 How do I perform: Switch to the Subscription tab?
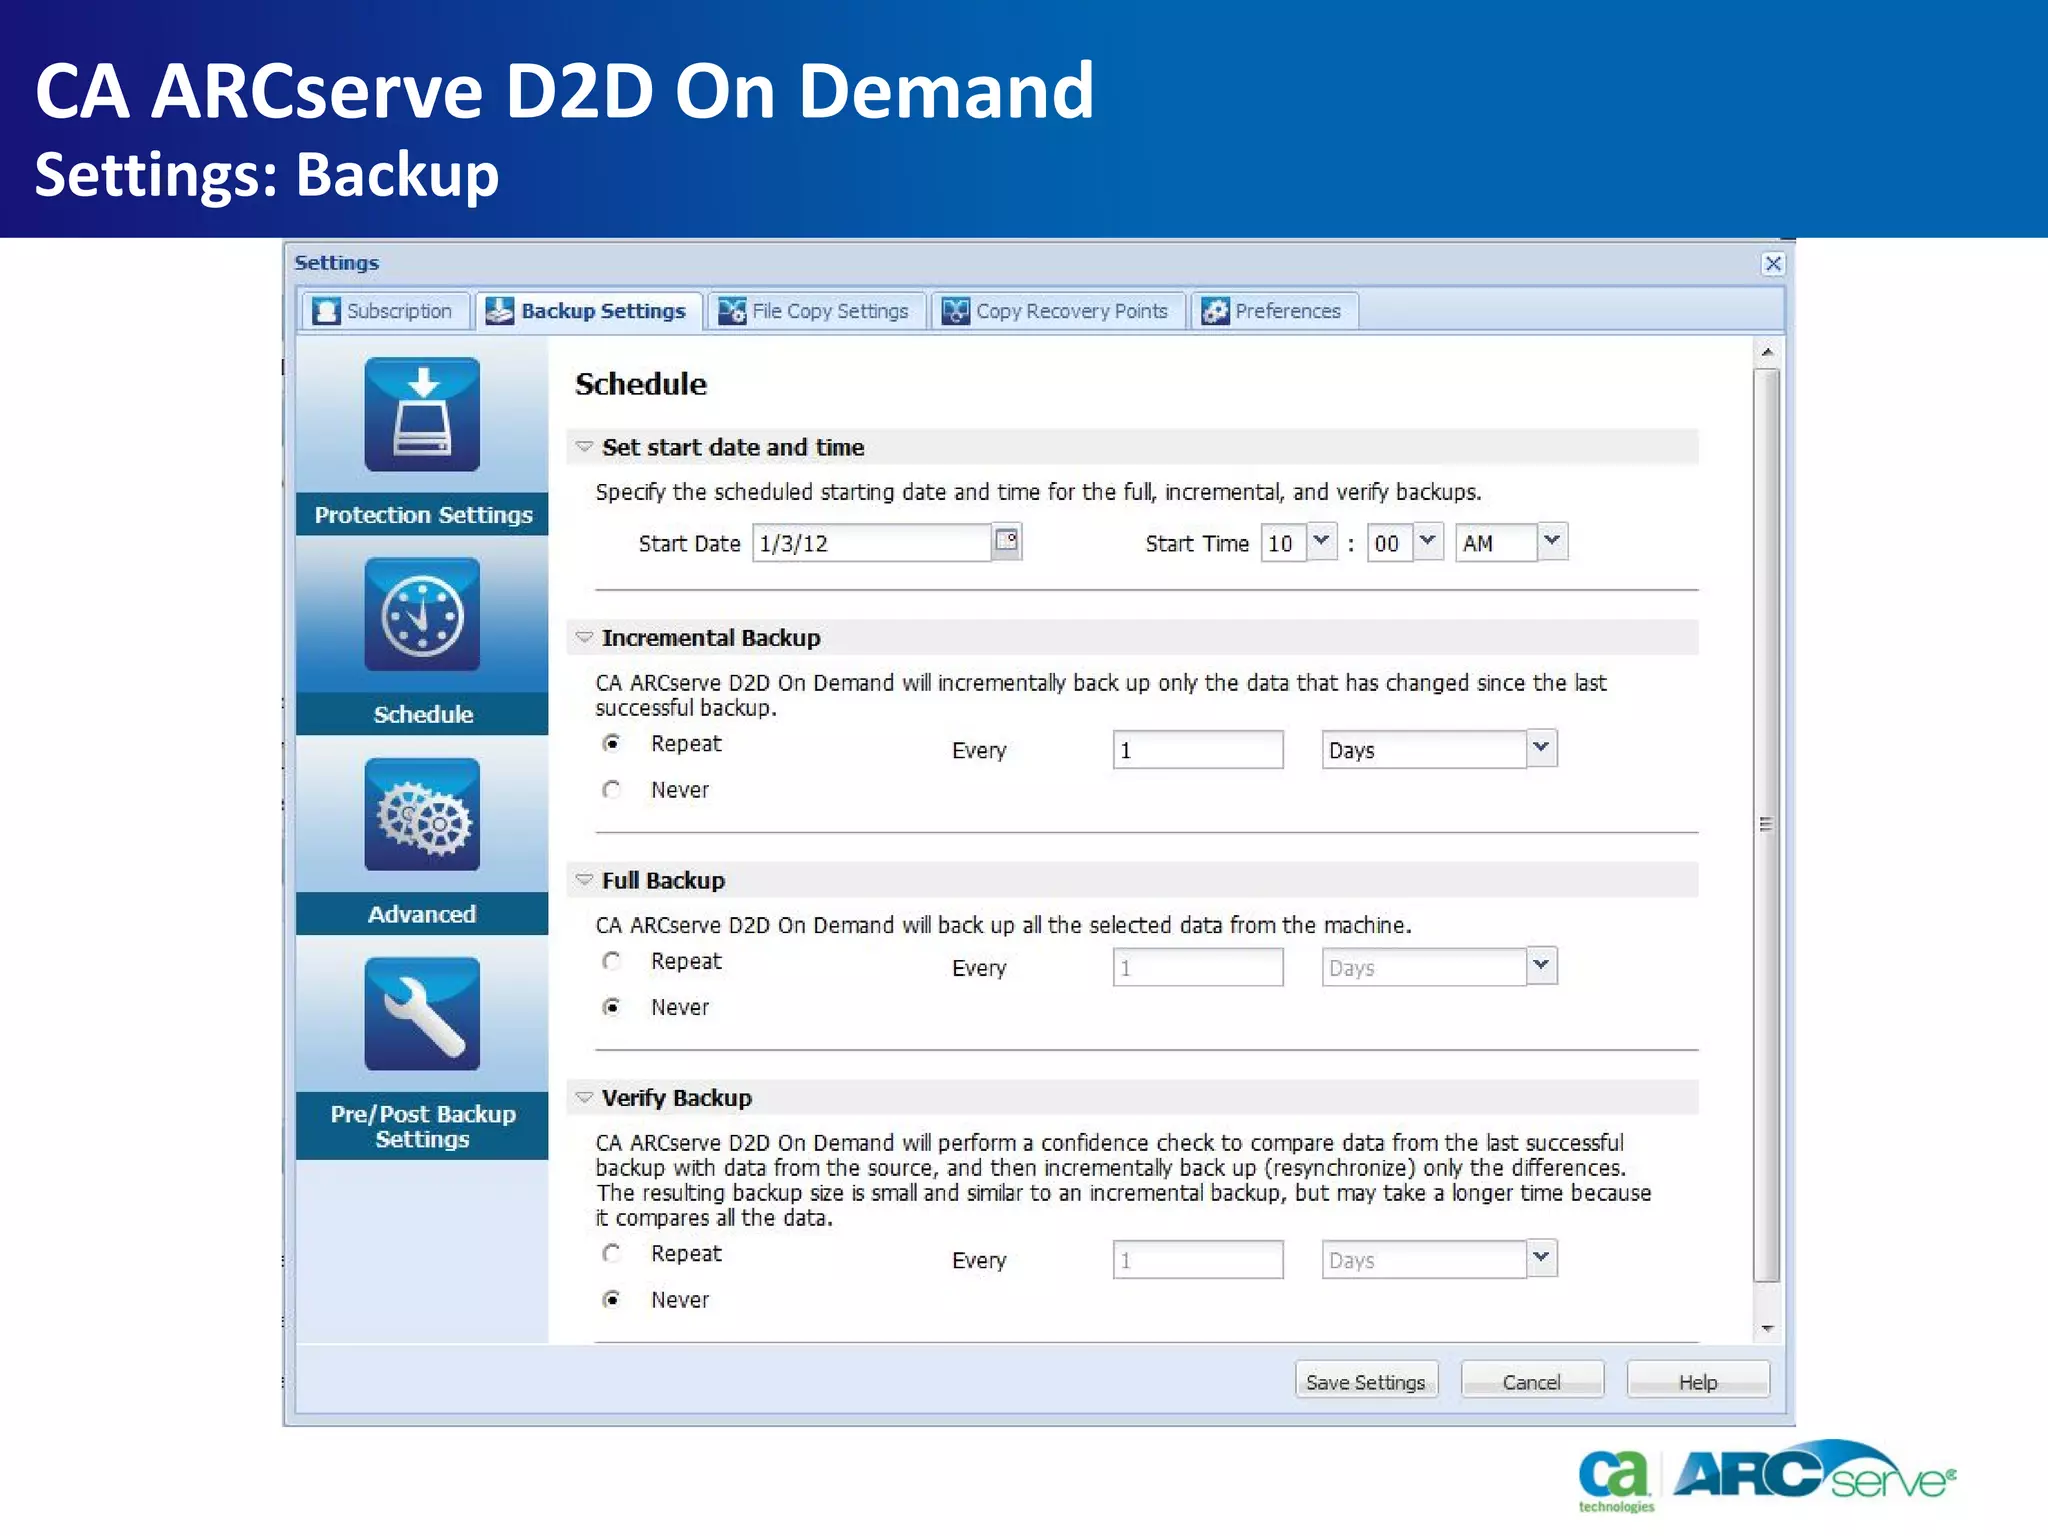point(384,311)
